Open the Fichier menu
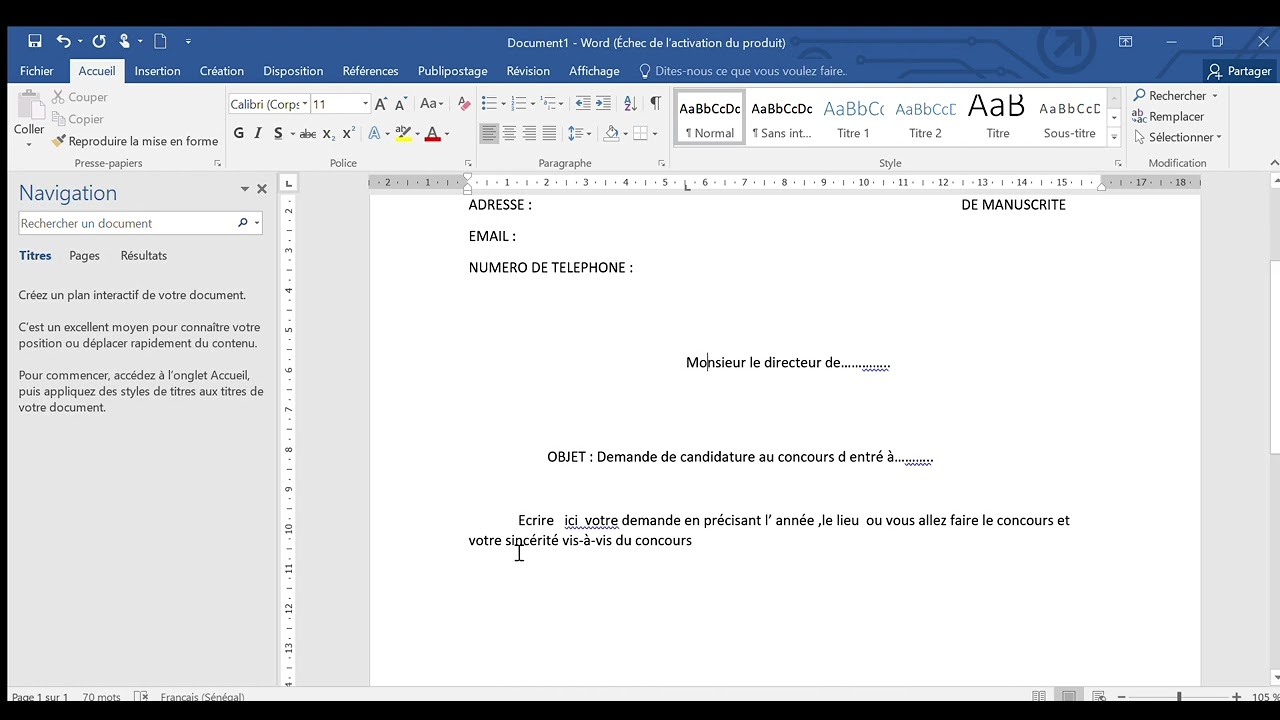The width and height of the screenshot is (1280, 720). 37,71
